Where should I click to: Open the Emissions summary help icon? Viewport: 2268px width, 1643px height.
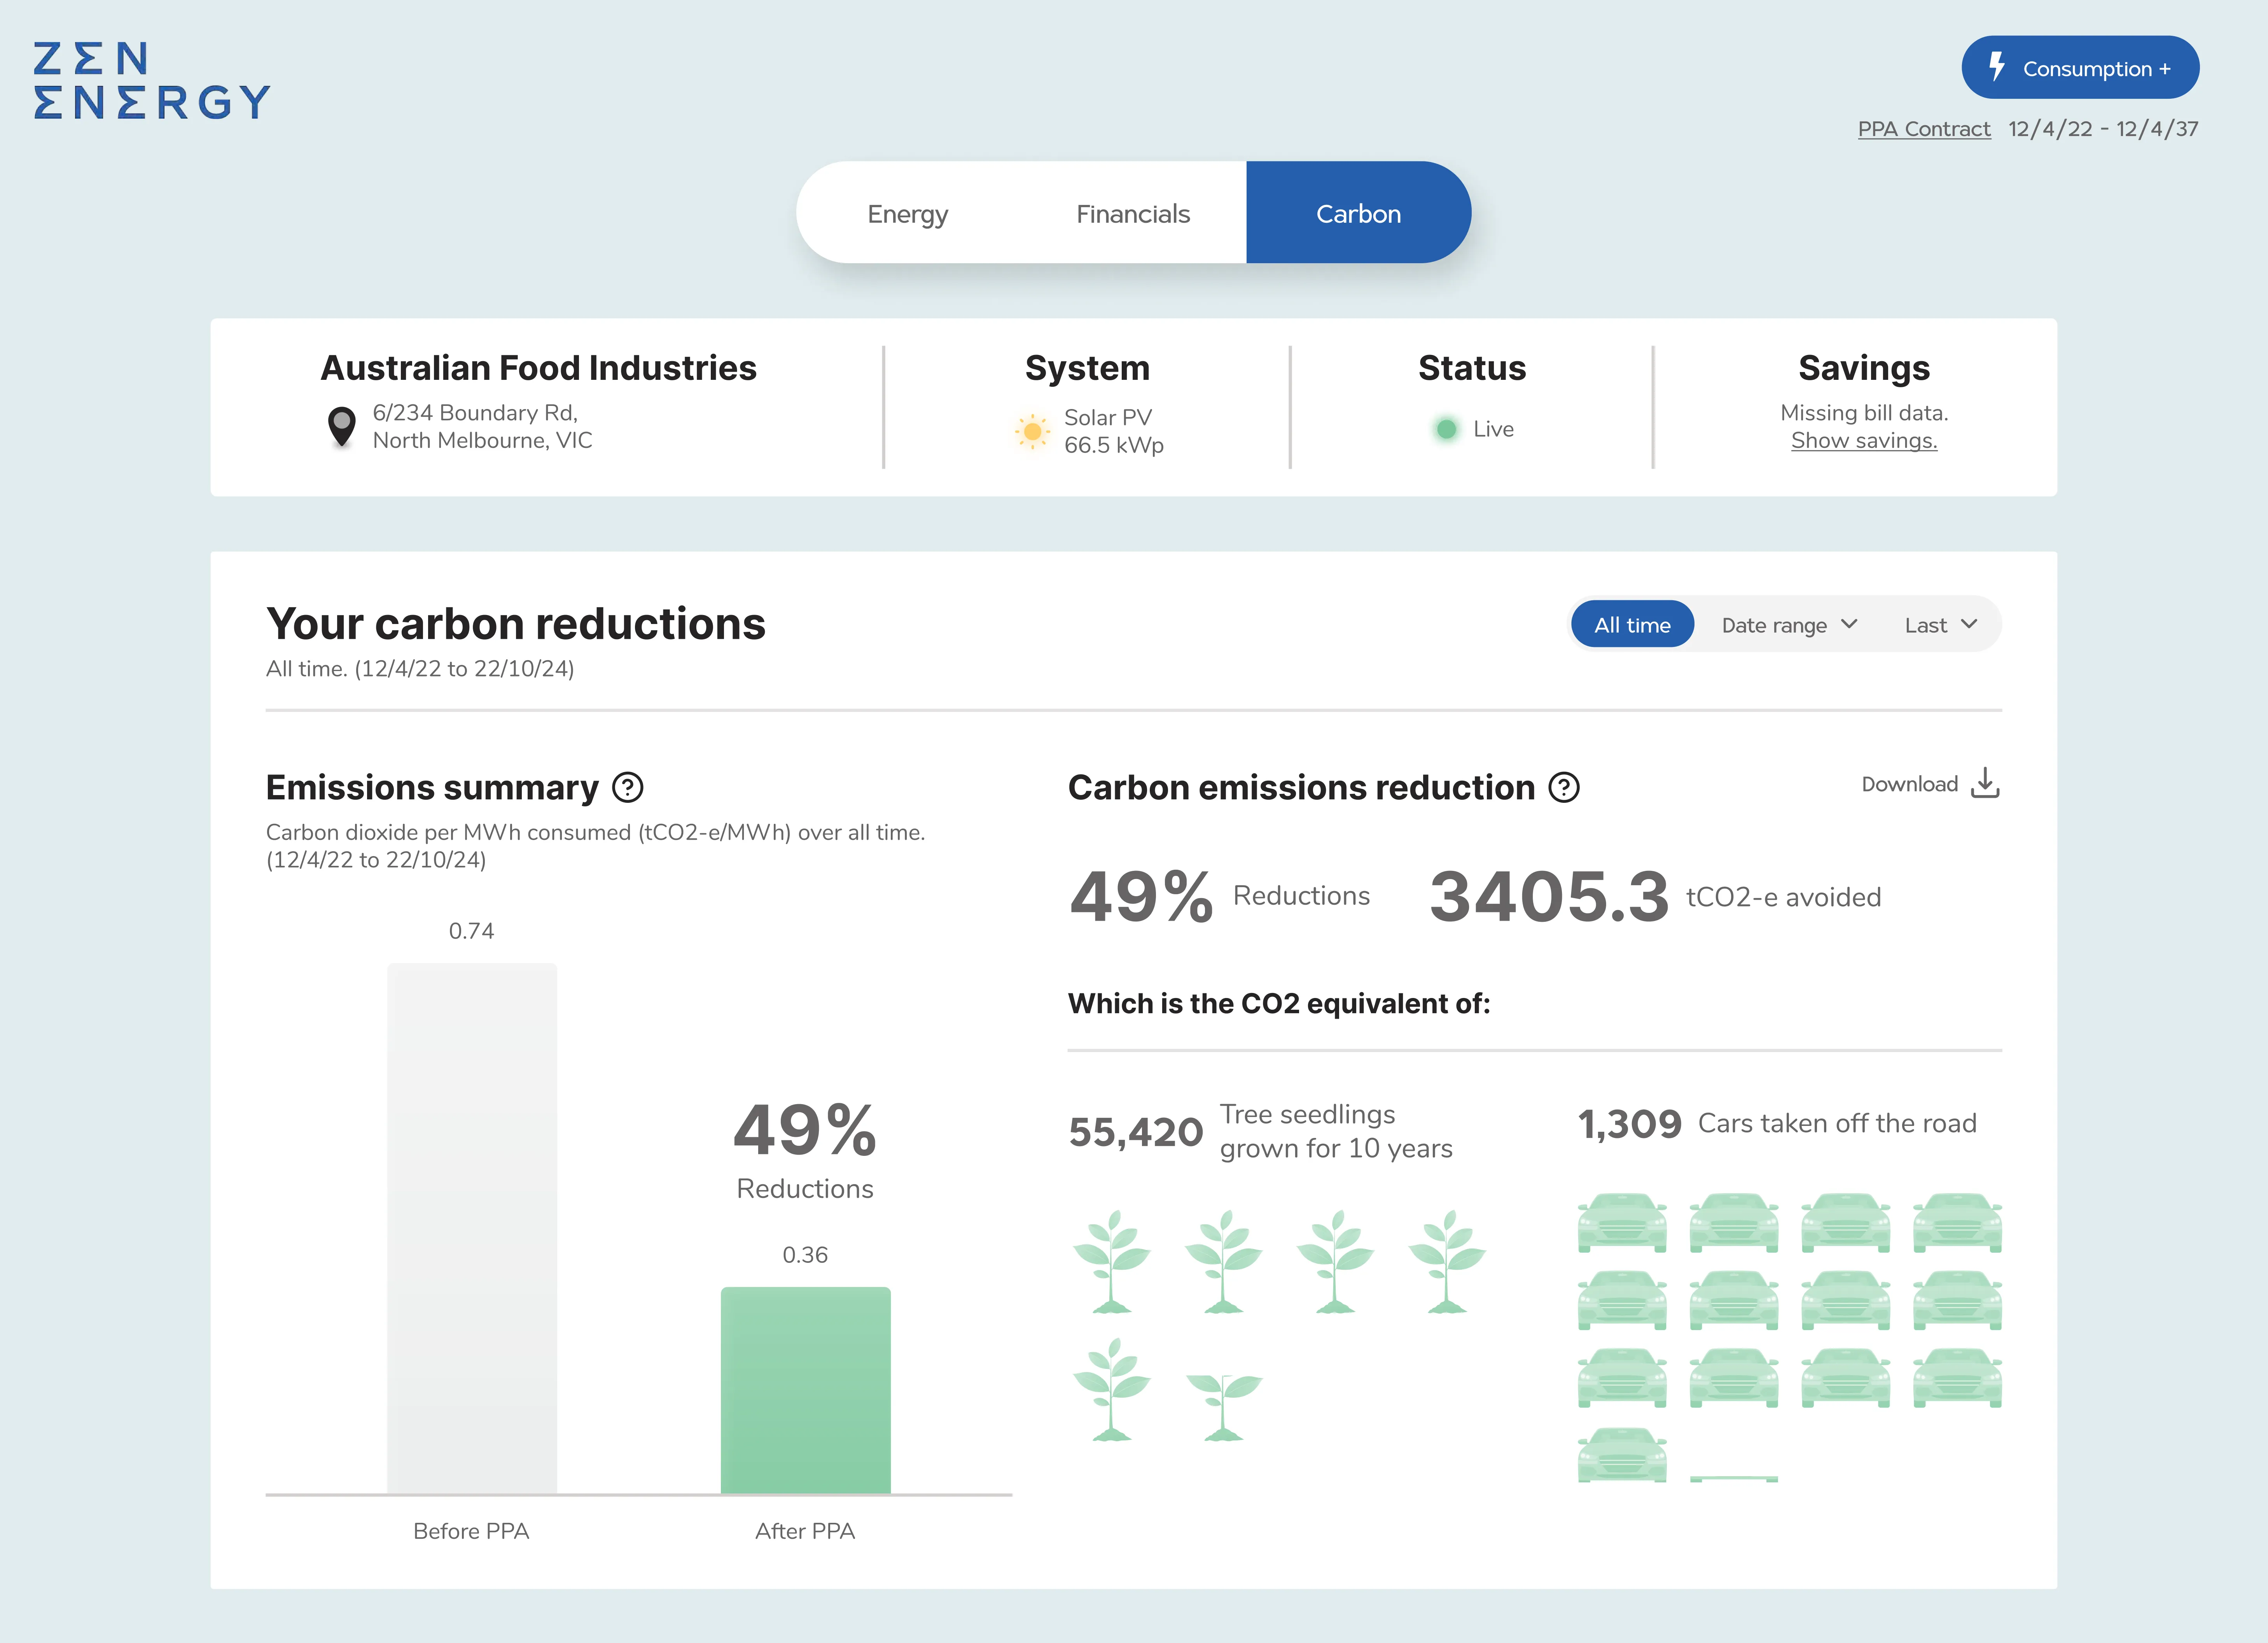[x=628, y=788]
